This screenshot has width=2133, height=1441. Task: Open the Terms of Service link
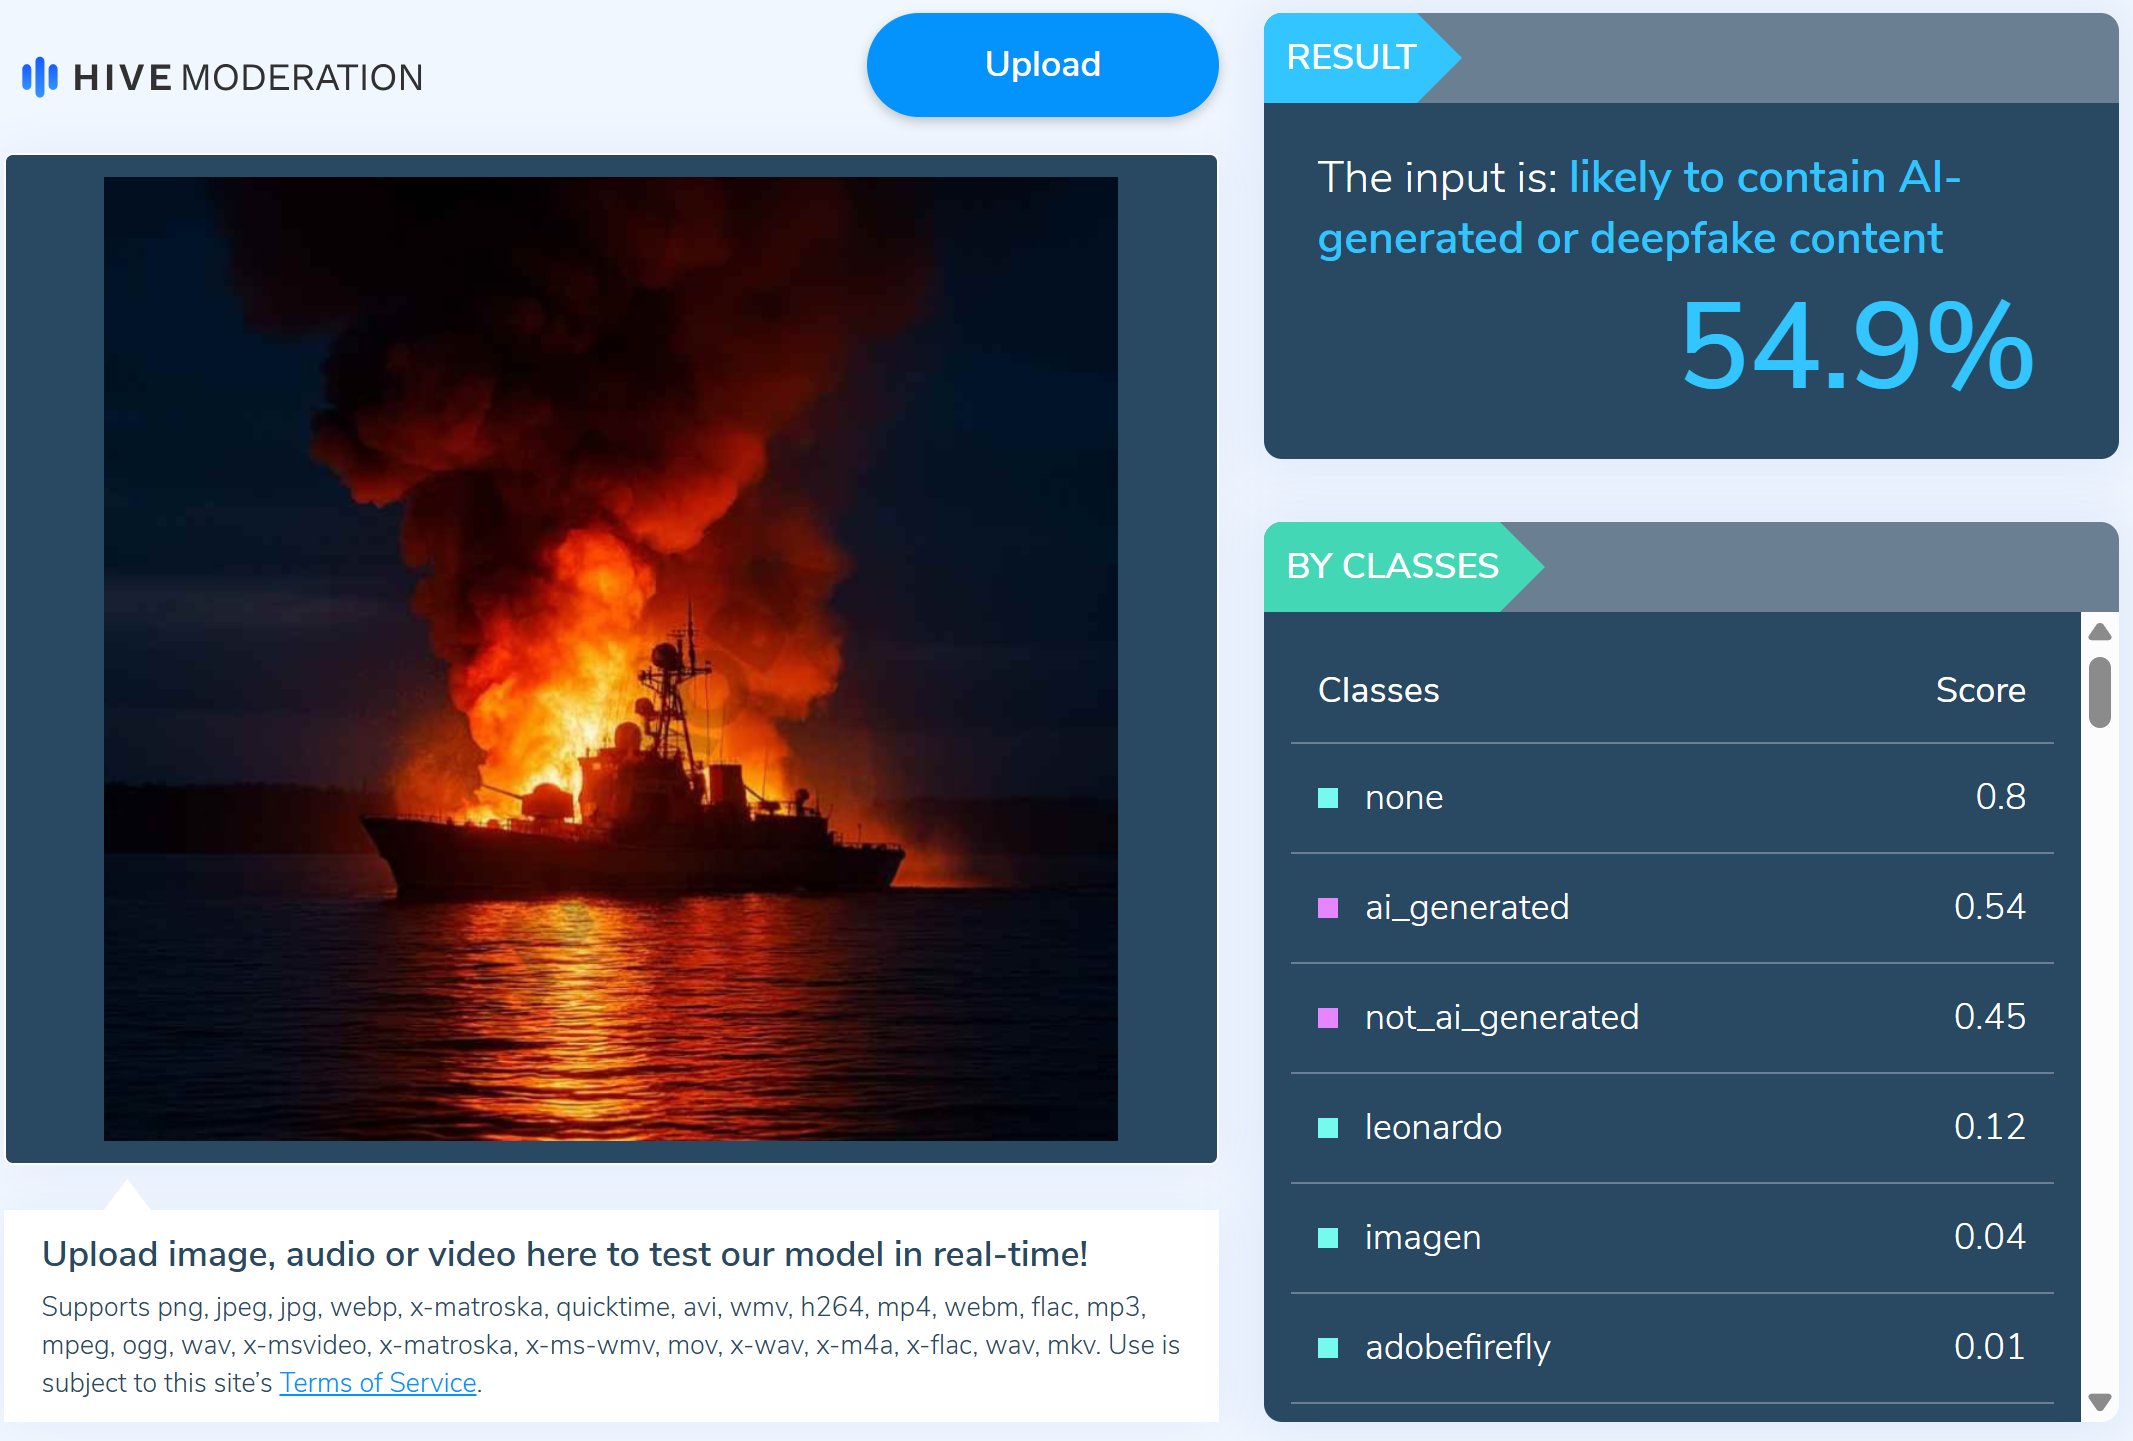(377, 1383)
